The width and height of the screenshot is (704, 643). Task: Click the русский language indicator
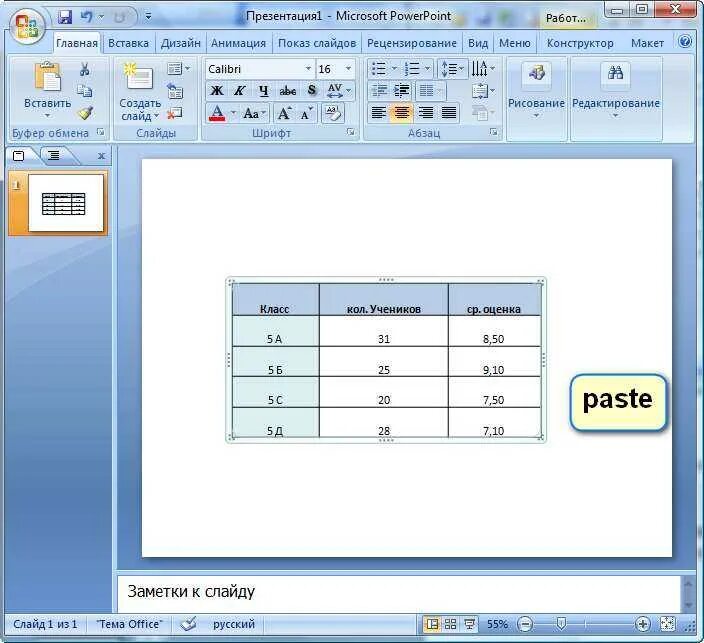coord(233,624)
